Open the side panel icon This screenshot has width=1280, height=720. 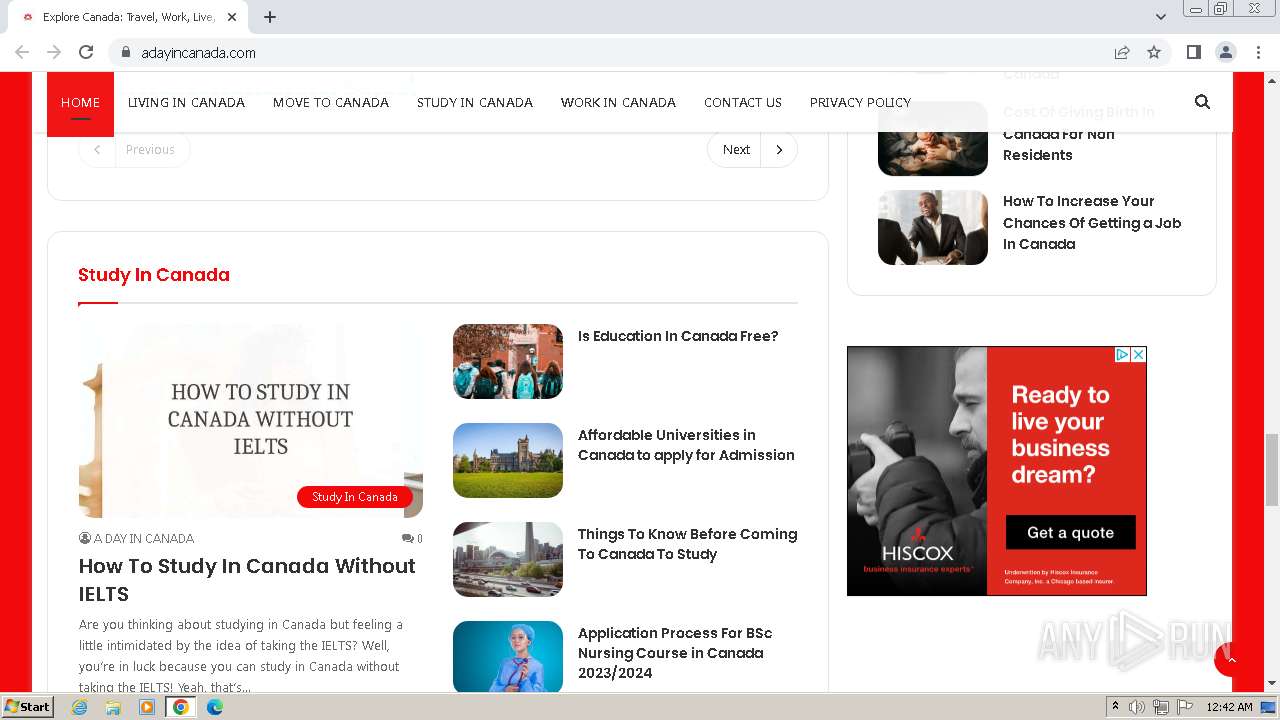tap(1194, 52)
